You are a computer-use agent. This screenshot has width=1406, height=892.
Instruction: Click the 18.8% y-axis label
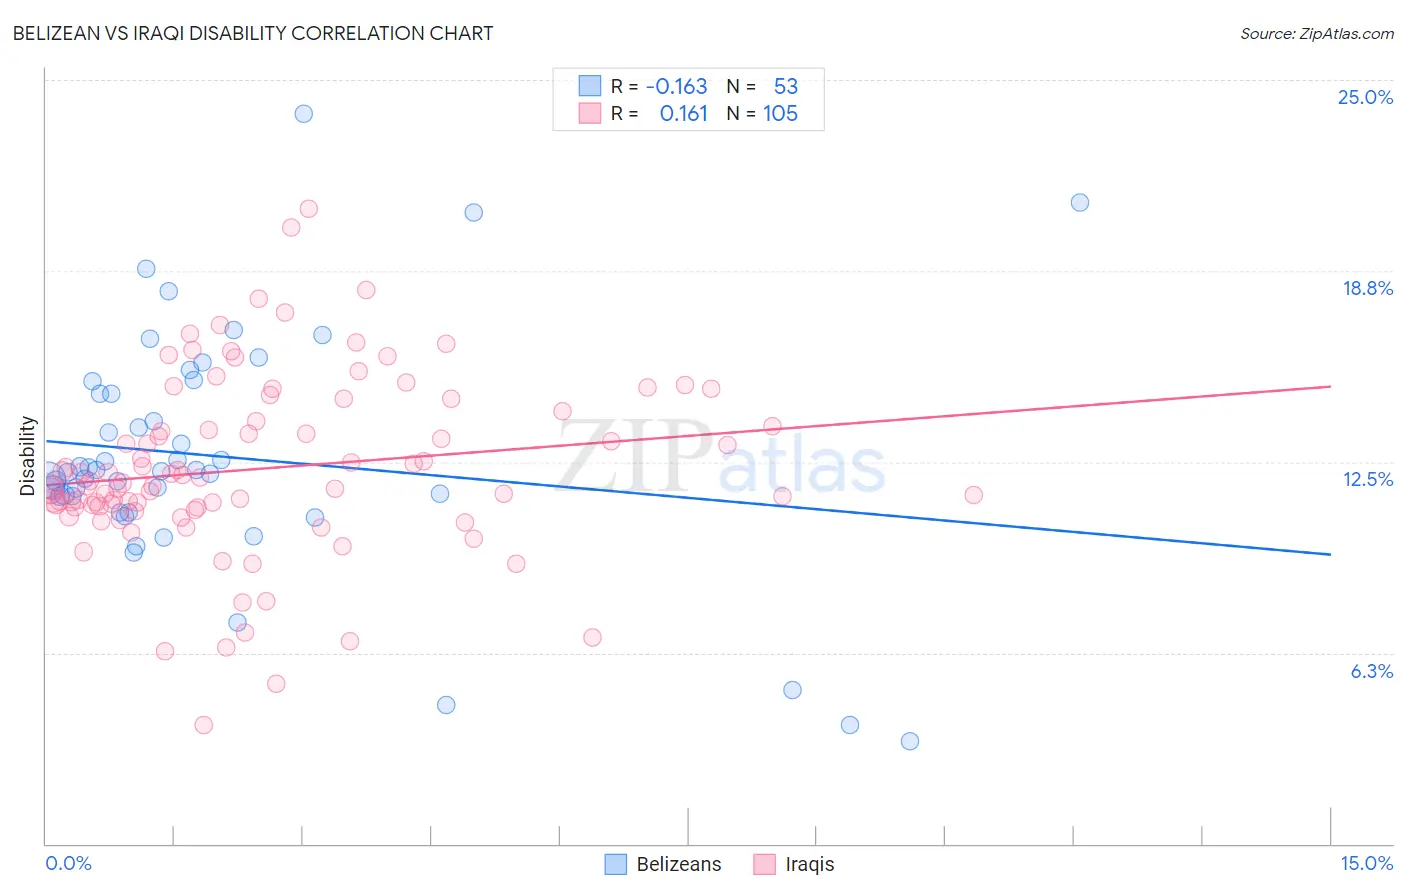pos(1367,288)
